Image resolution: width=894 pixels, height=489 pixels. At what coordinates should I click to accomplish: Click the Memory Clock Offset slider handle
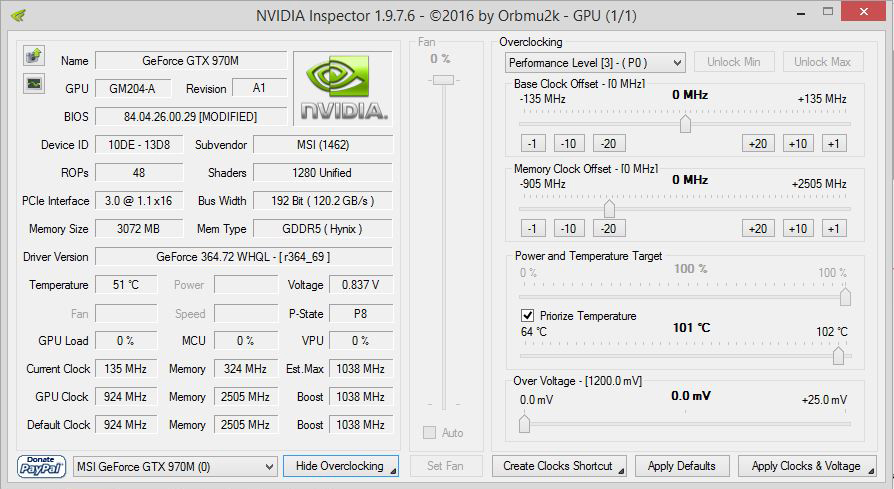pos(609,209)
